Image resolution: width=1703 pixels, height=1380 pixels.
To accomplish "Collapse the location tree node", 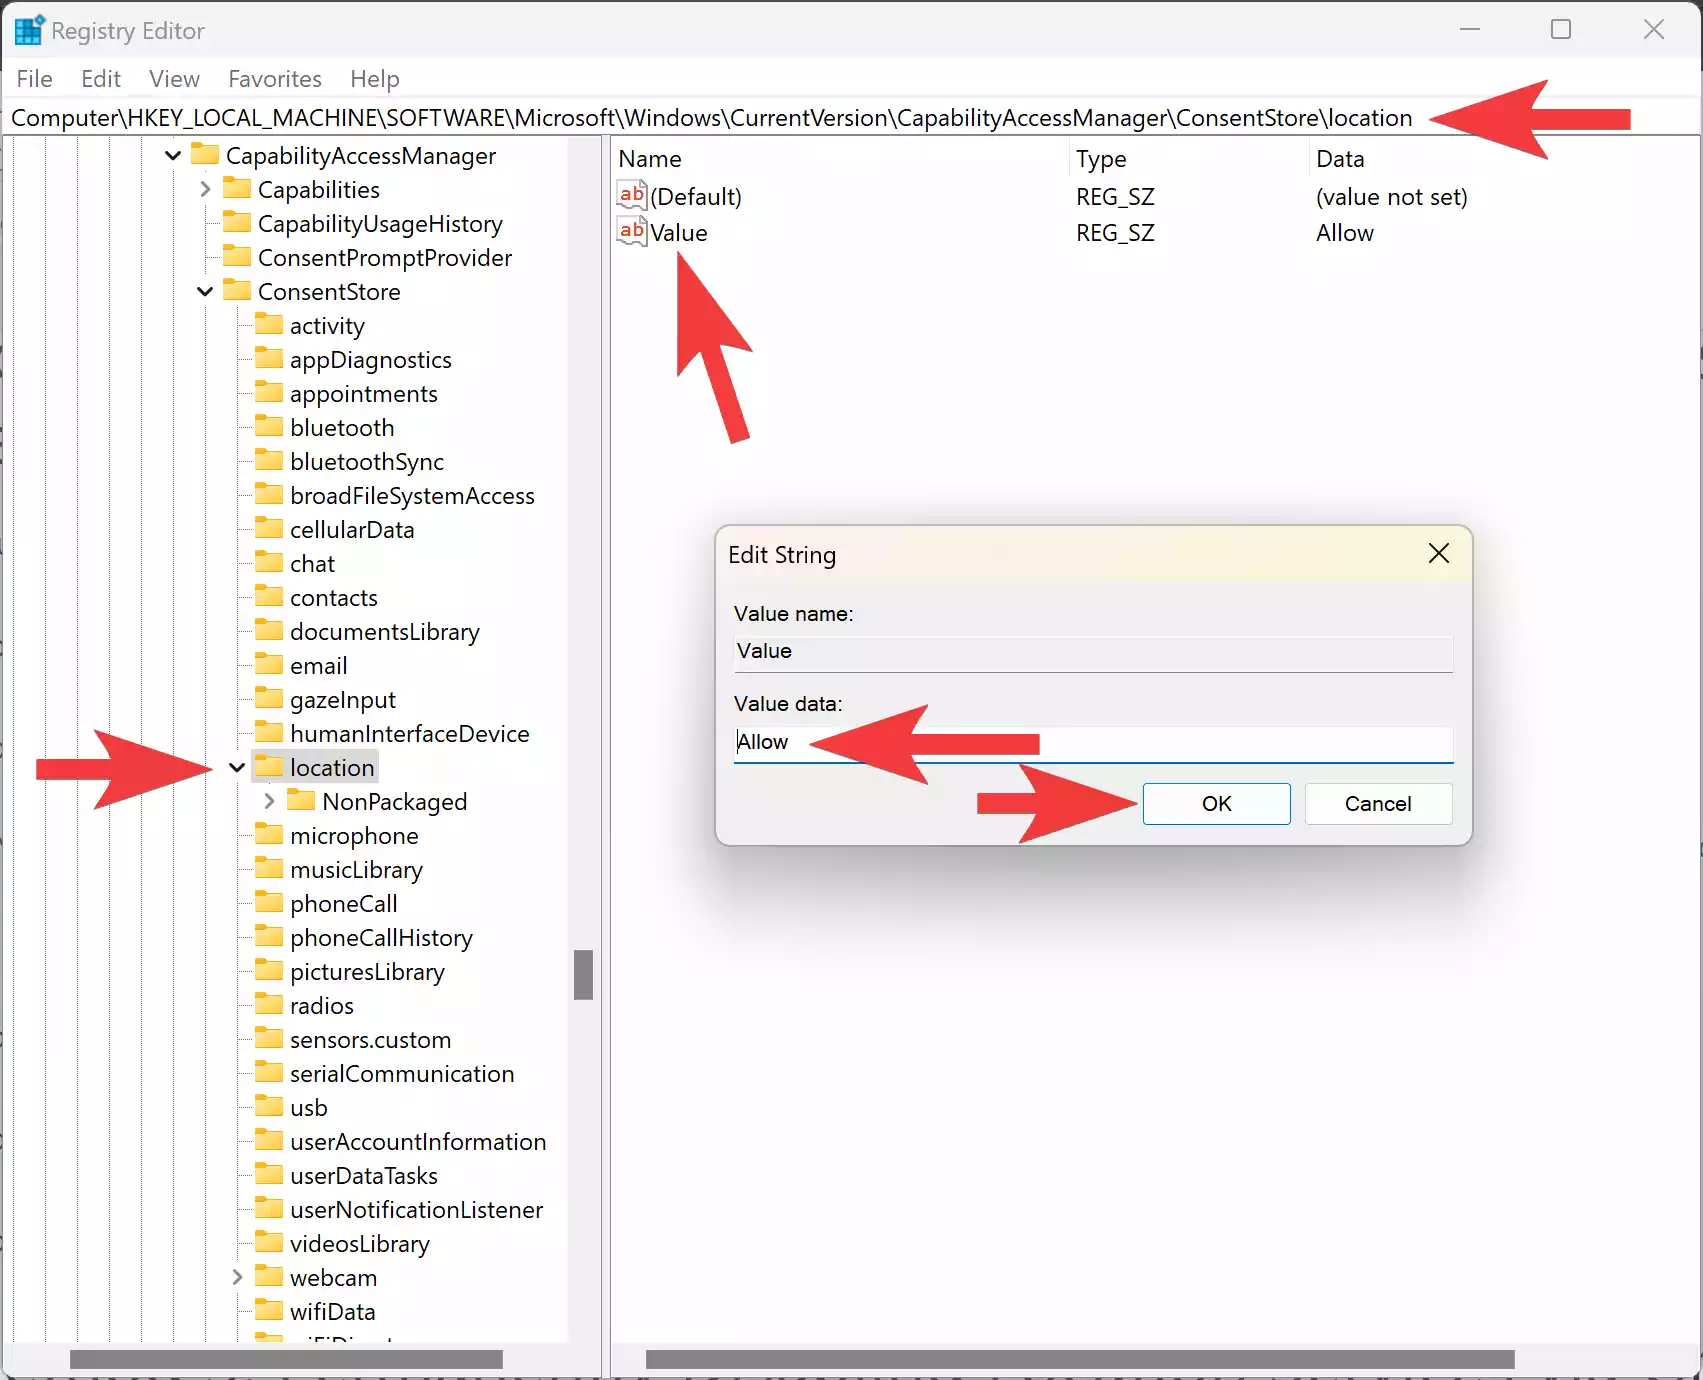I will pos(237,767).
